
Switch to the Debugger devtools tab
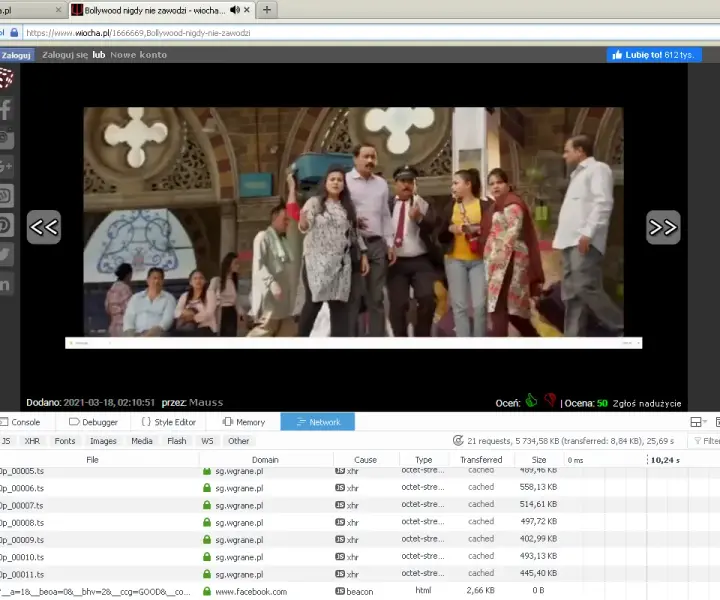[93, 422]
